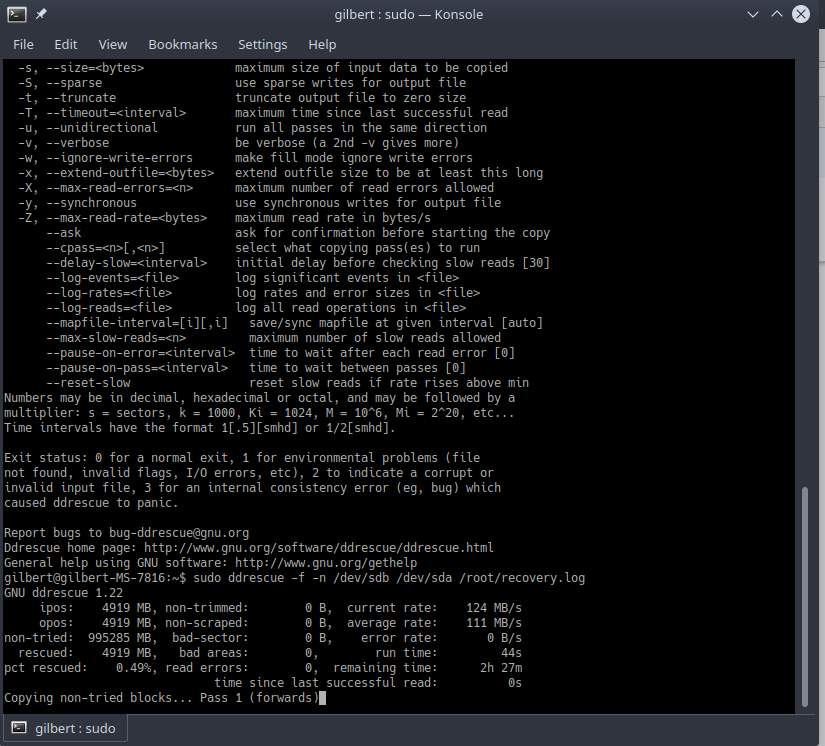Click the run time value '44s'
Viewport: 825px width, 746px height.
coord(511,653)
